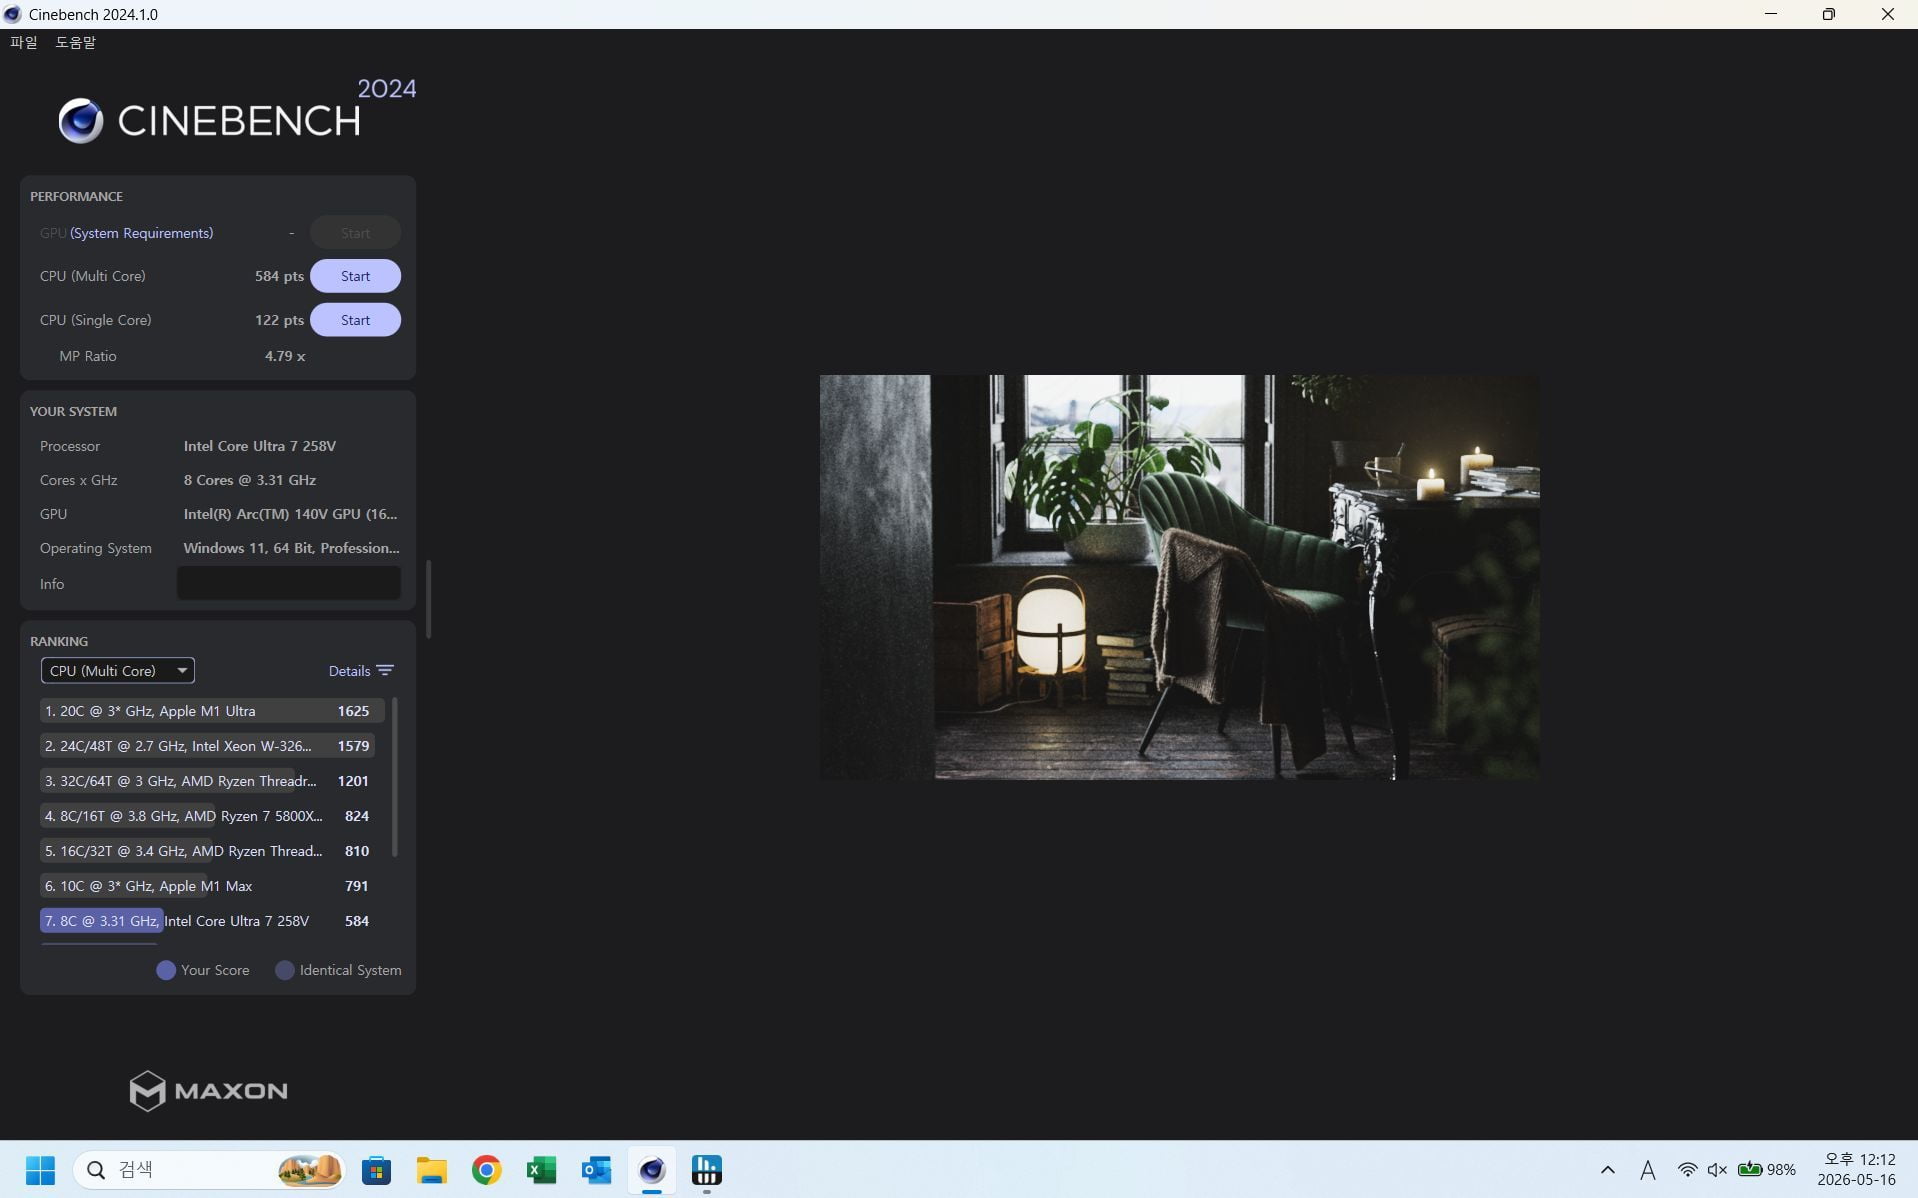This screenshot has width=1918, height=1198.
Task: Open Excel from the taskbar
Action: [542, 1170]
